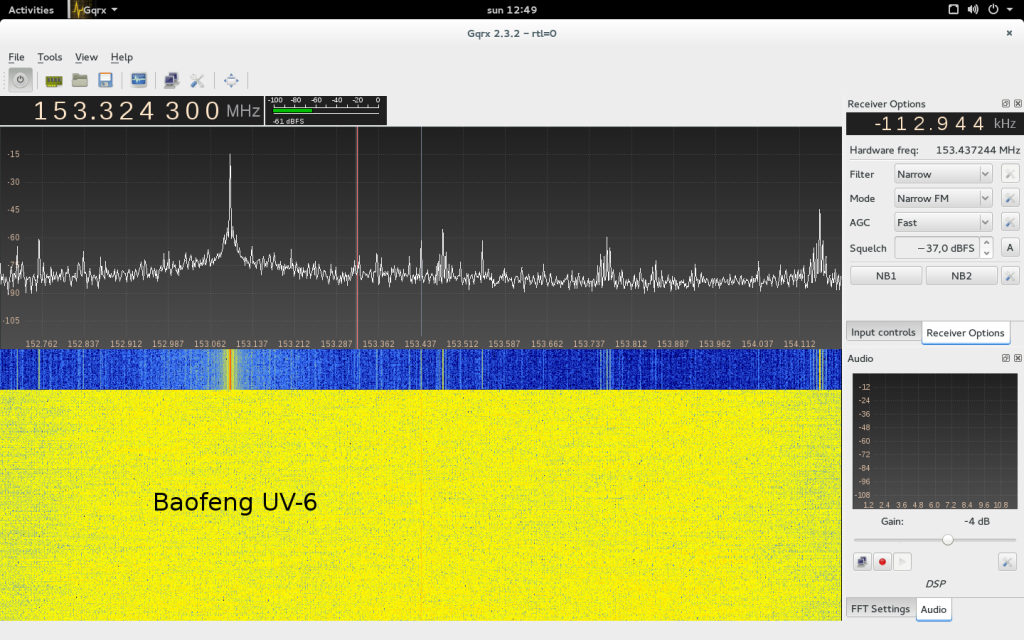This screenshot has height=640, width=1024.
Task: Click the clock showing sun 12:49
Action: pyautogui.click(x=512, y=10)
